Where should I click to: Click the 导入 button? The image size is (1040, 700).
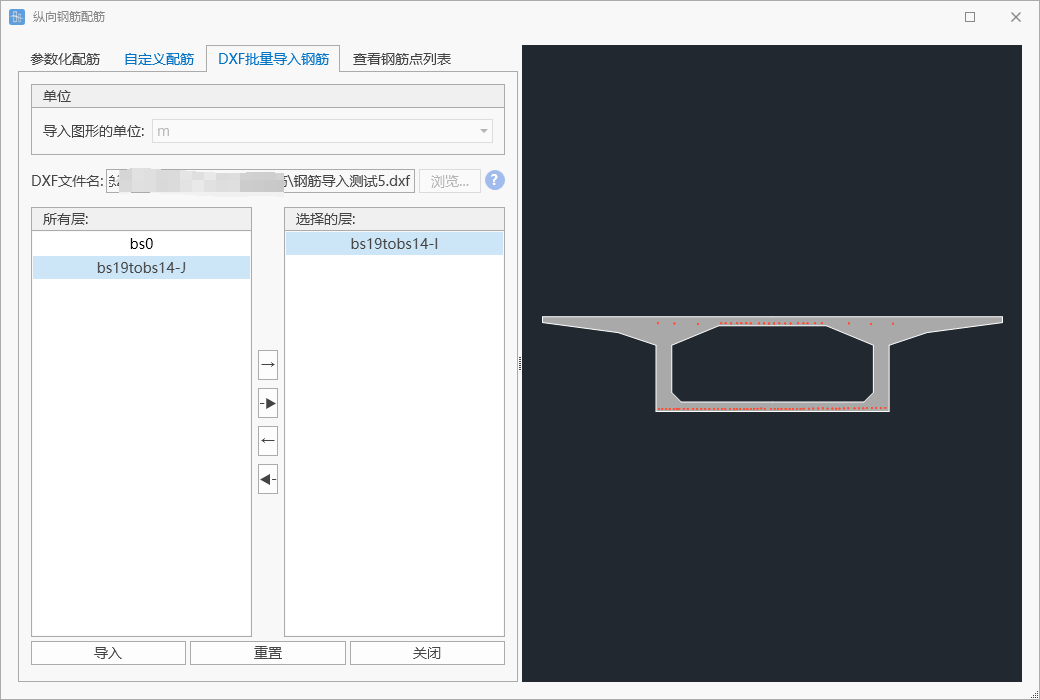coord(108,653)
